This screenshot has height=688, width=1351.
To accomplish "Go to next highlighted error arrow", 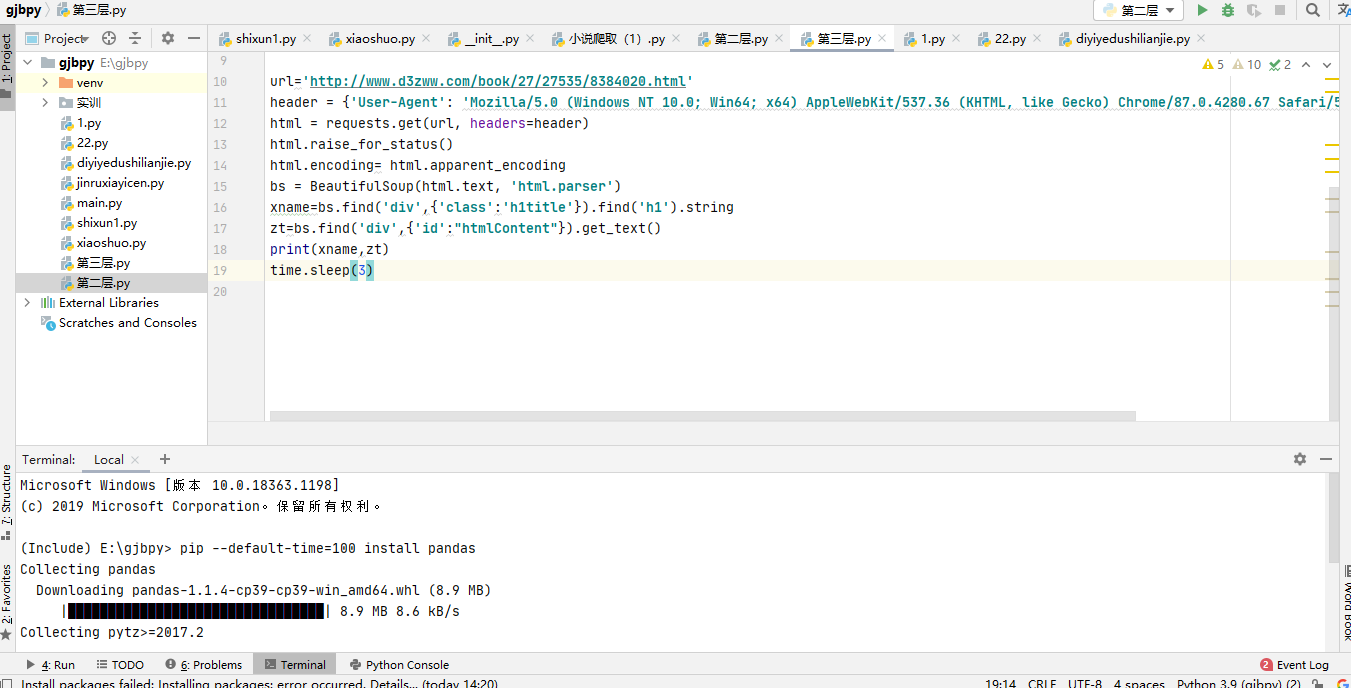I will (x=1328, y=65).
